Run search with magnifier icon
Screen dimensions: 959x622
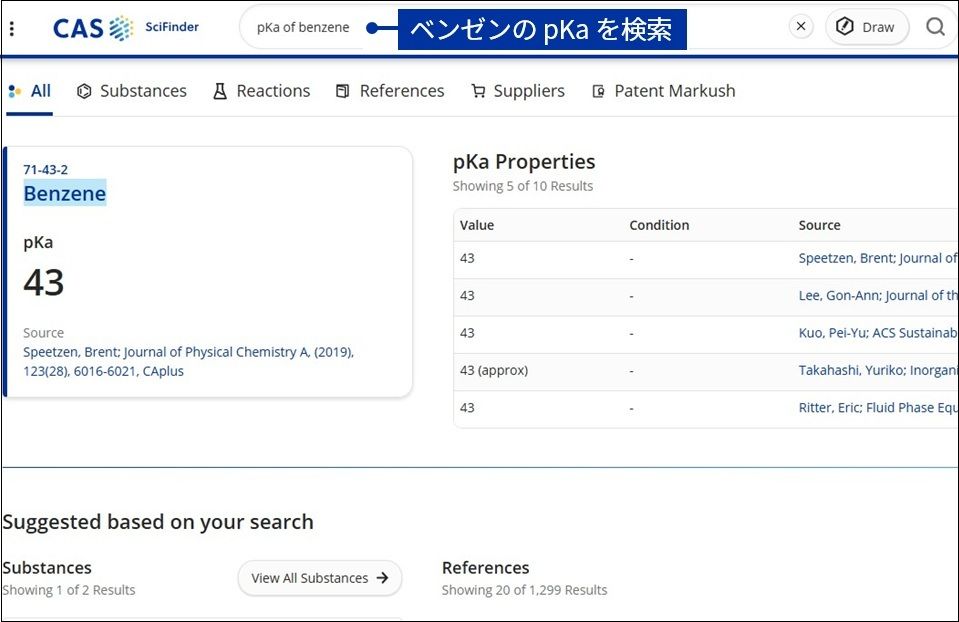point(935,27)
